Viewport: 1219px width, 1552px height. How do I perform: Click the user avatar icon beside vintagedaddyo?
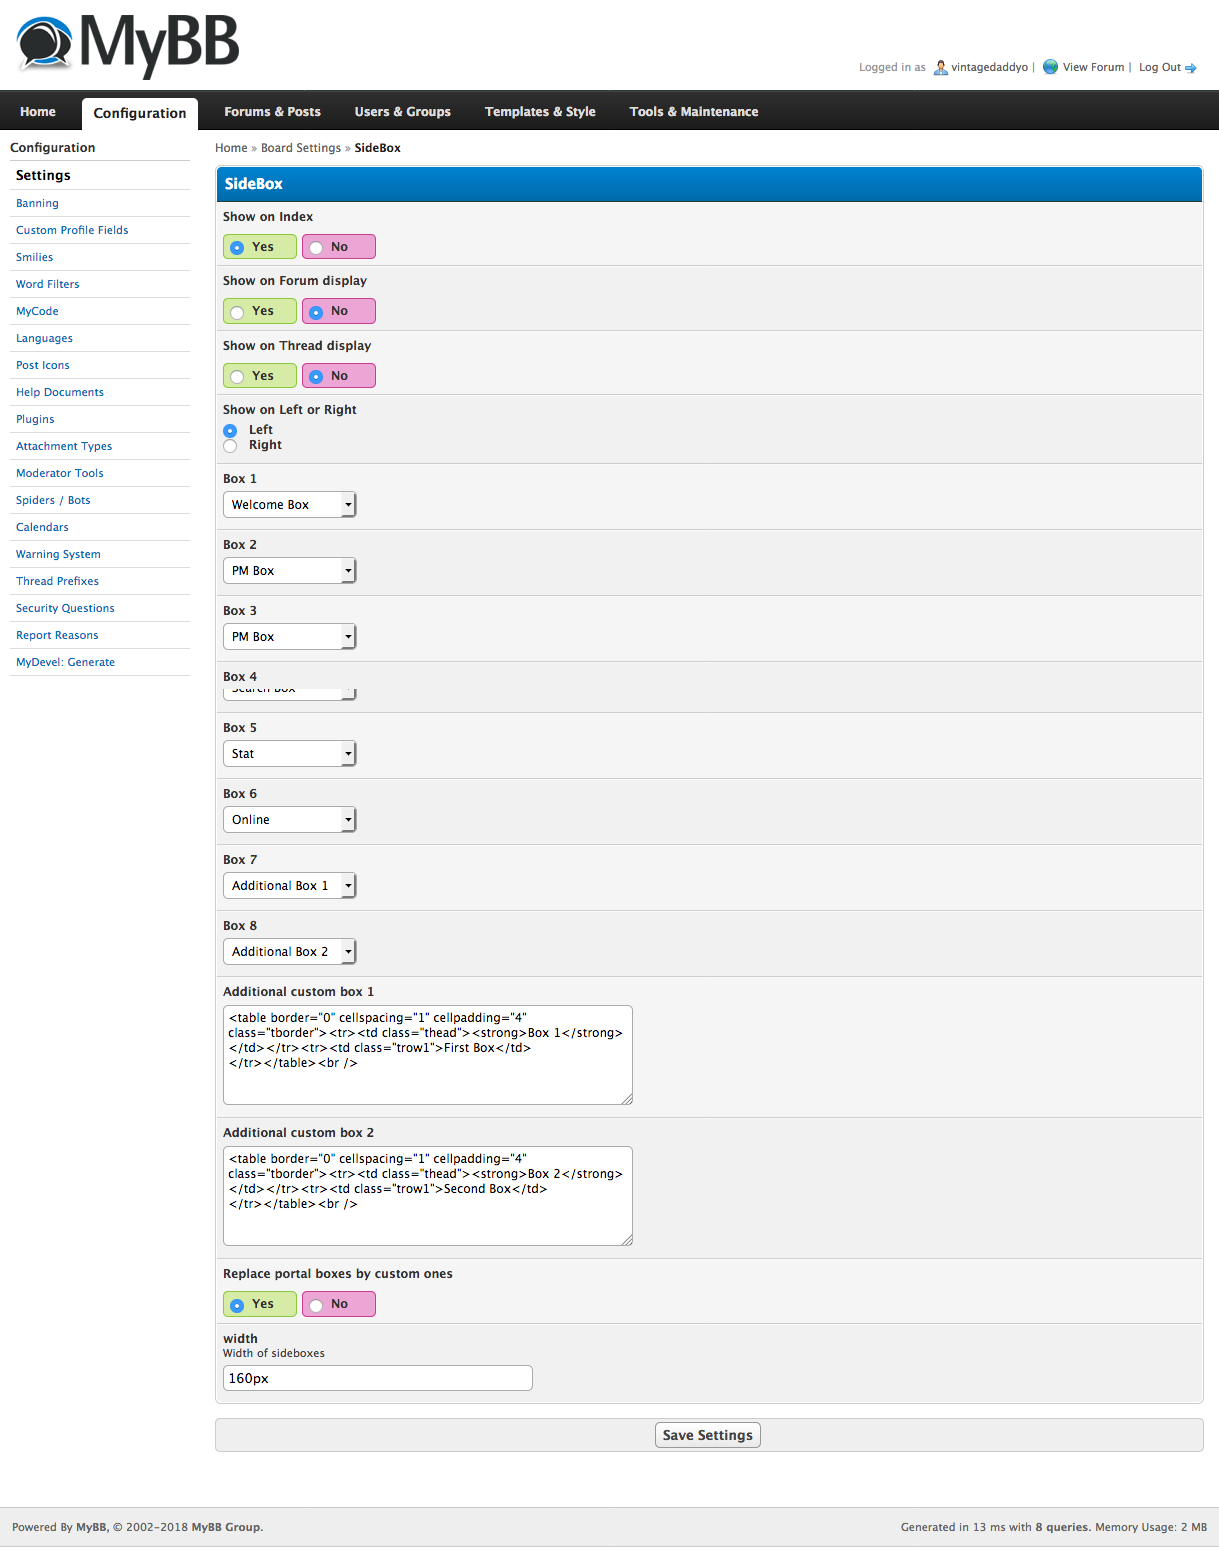point(940,68)
